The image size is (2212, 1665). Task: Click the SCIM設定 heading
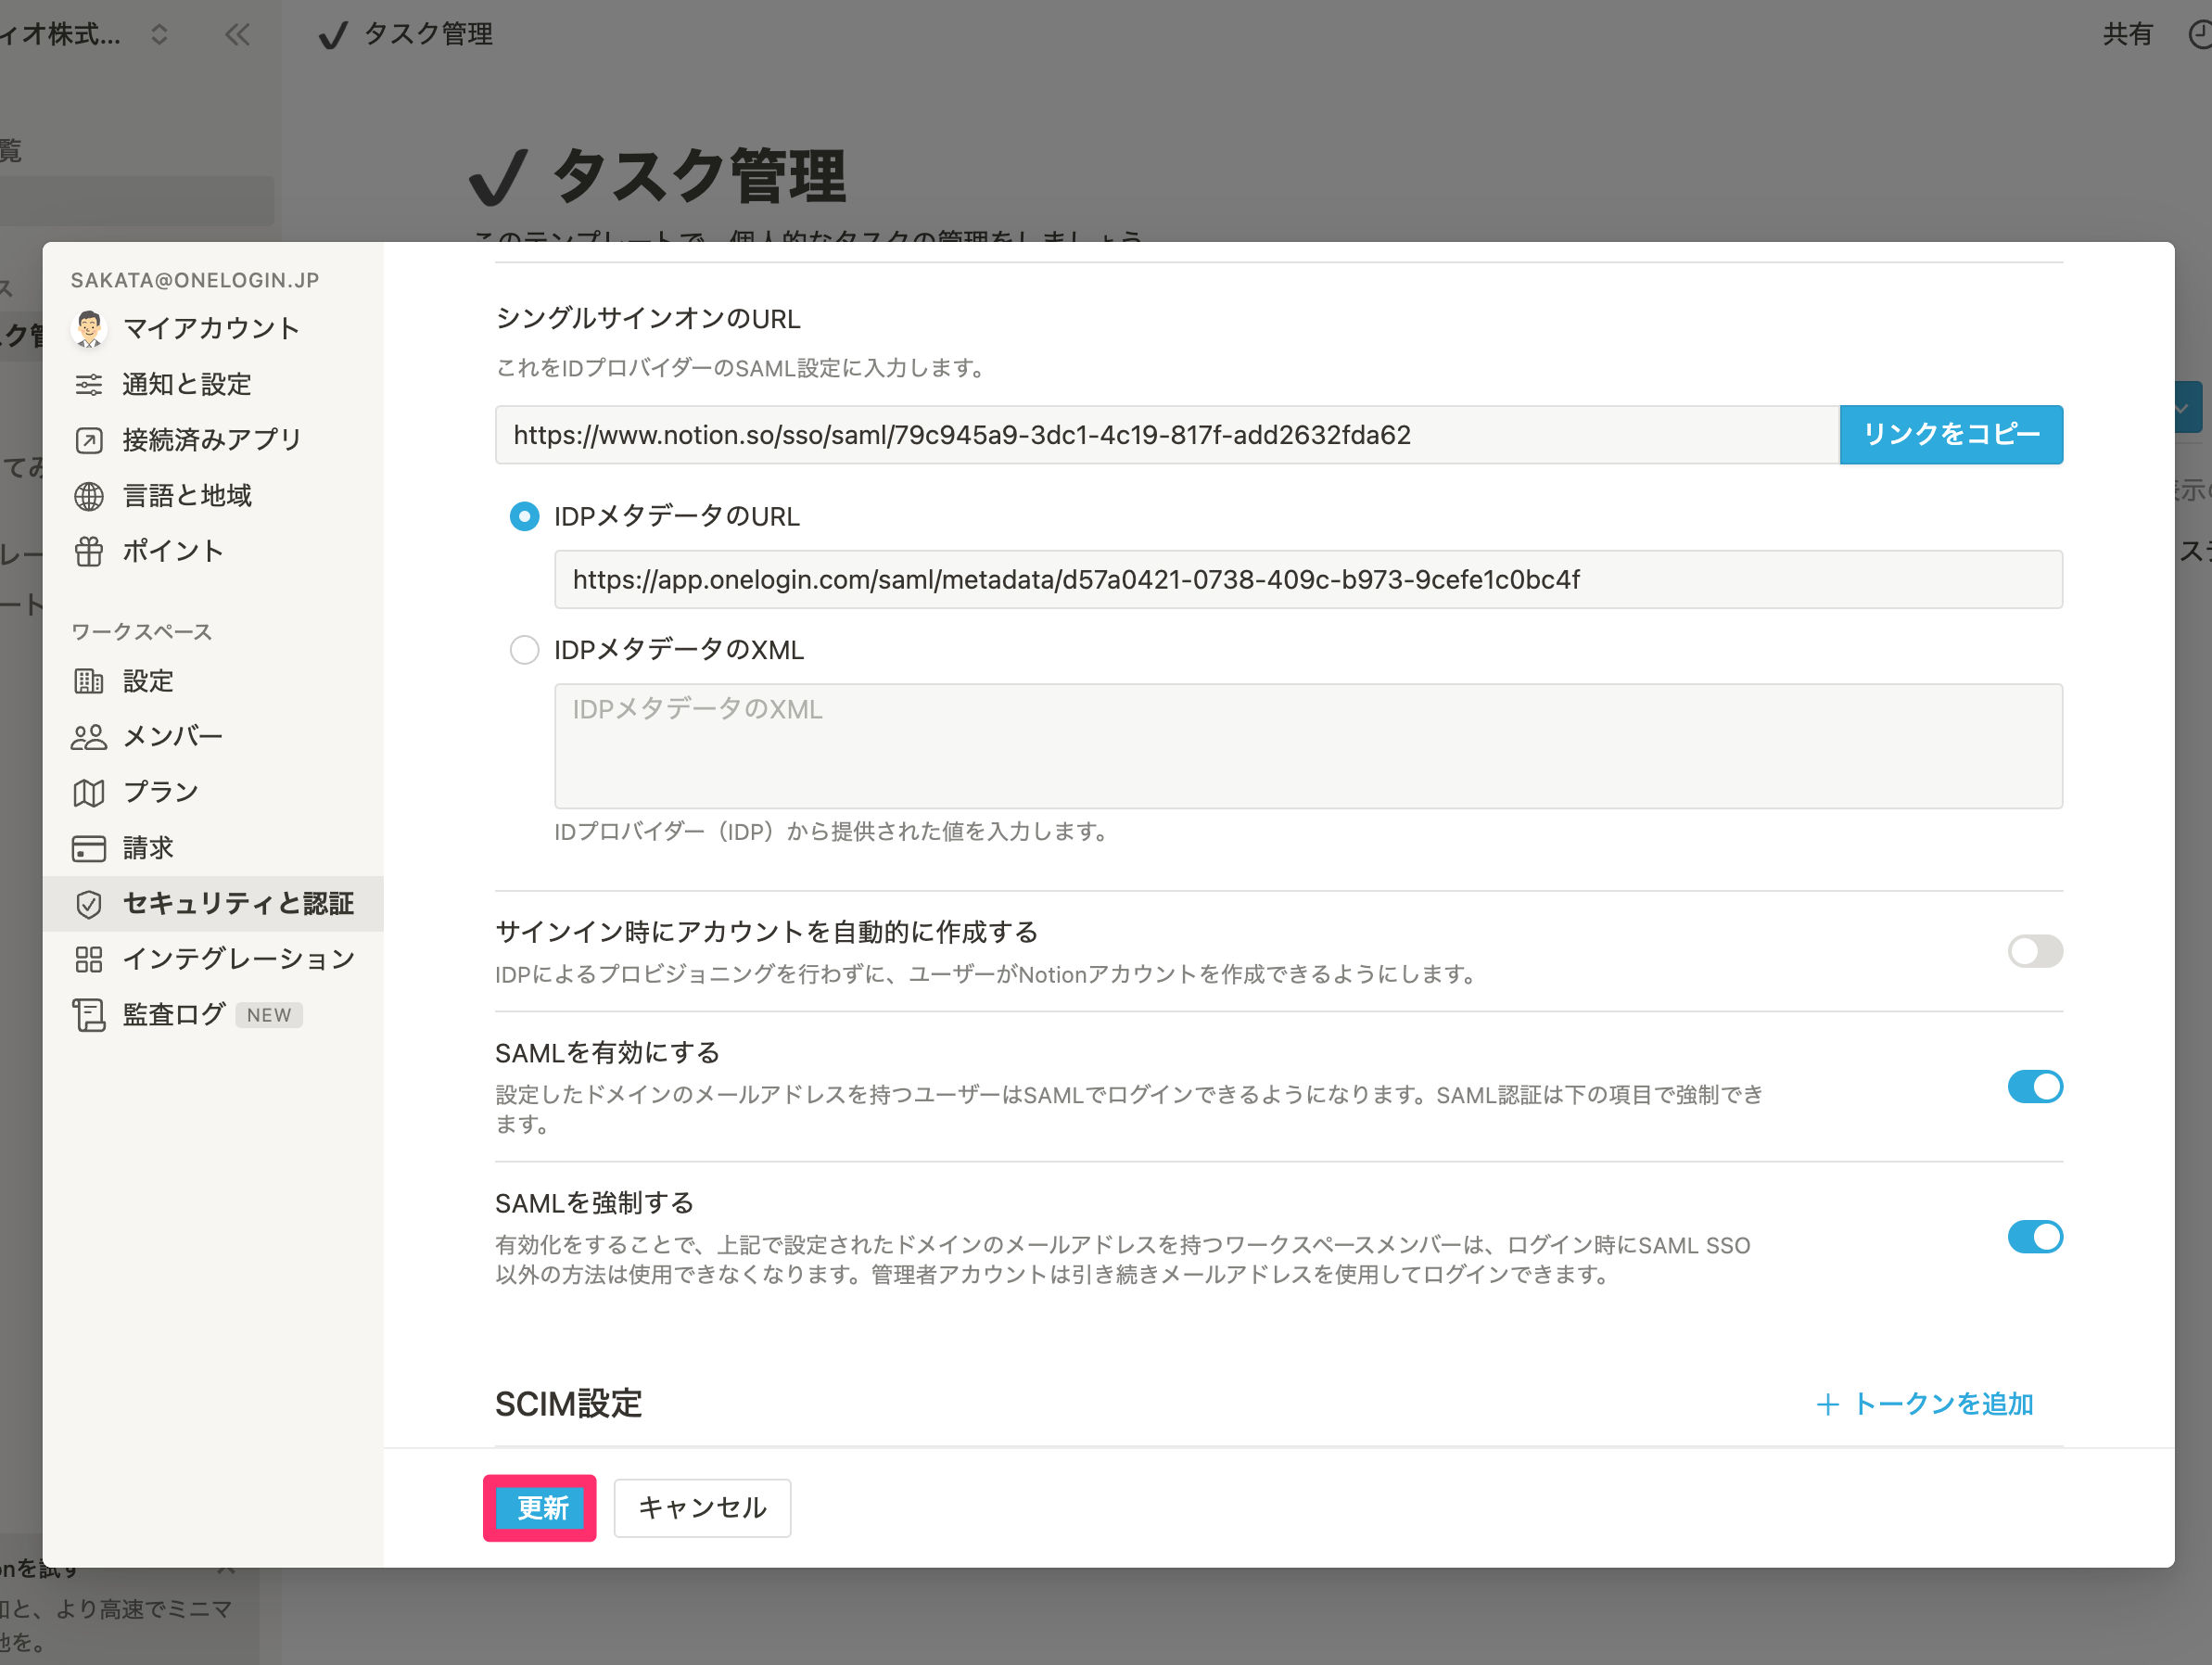(x=568, y=1404)
